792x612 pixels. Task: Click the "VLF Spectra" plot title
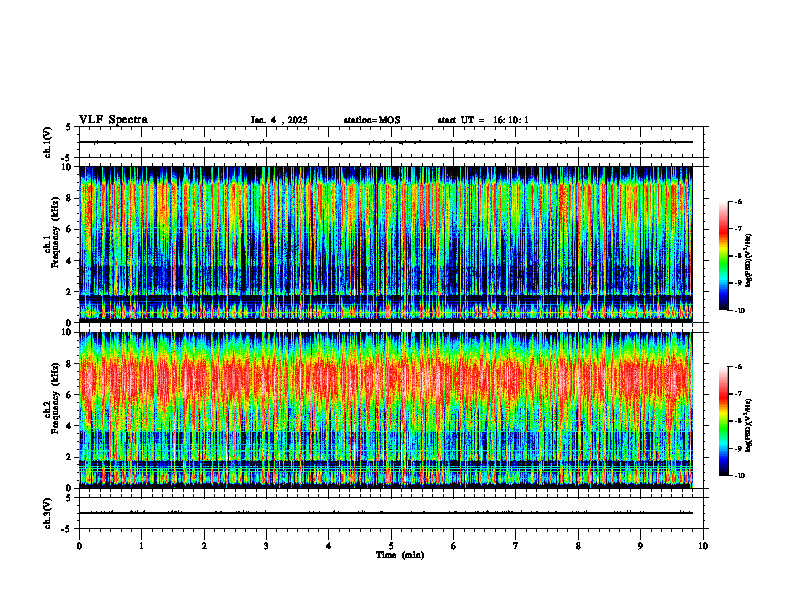[x=113, y=120]
